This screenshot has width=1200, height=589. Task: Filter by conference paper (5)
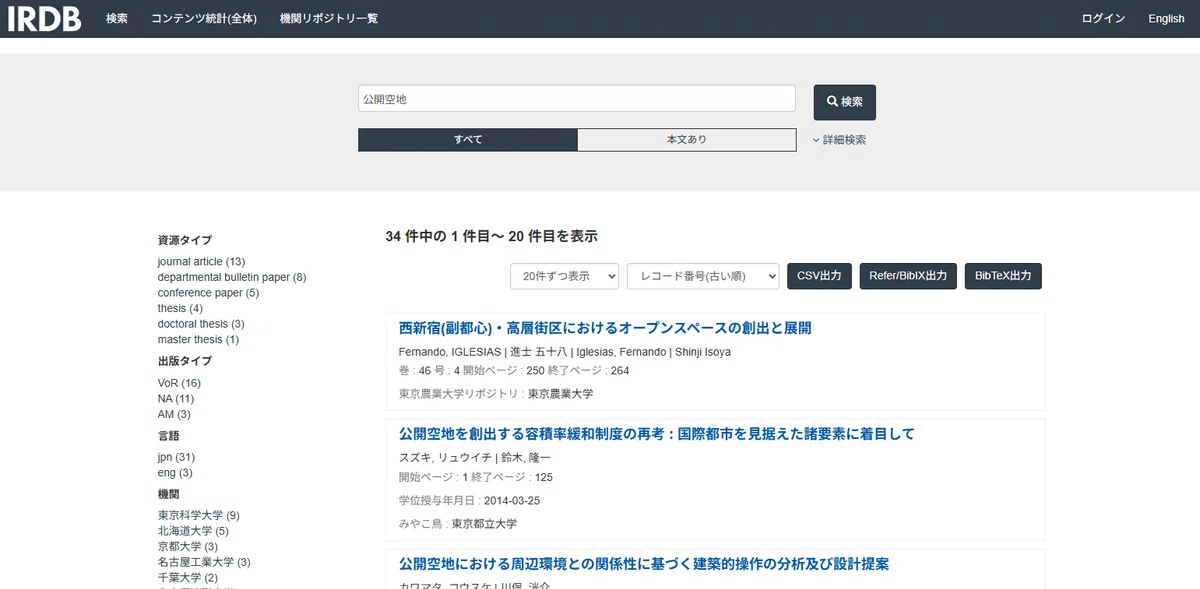208,293
